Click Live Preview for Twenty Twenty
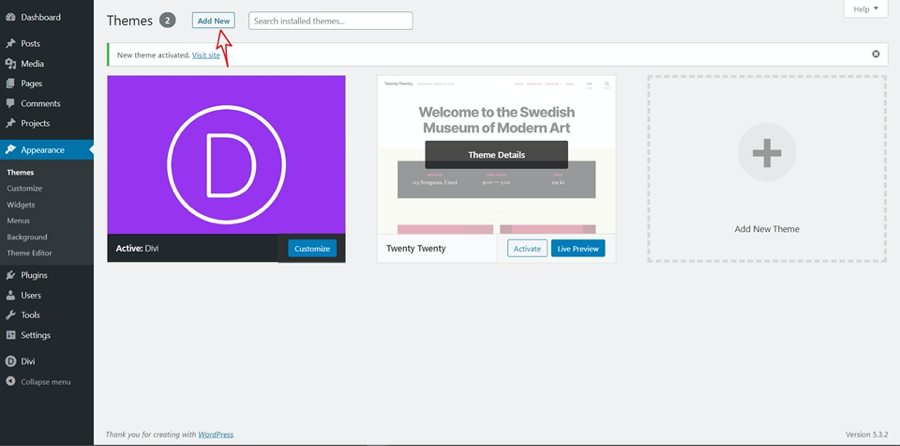The width and height of the screenshot is (900, 446). tap(578, 249)
